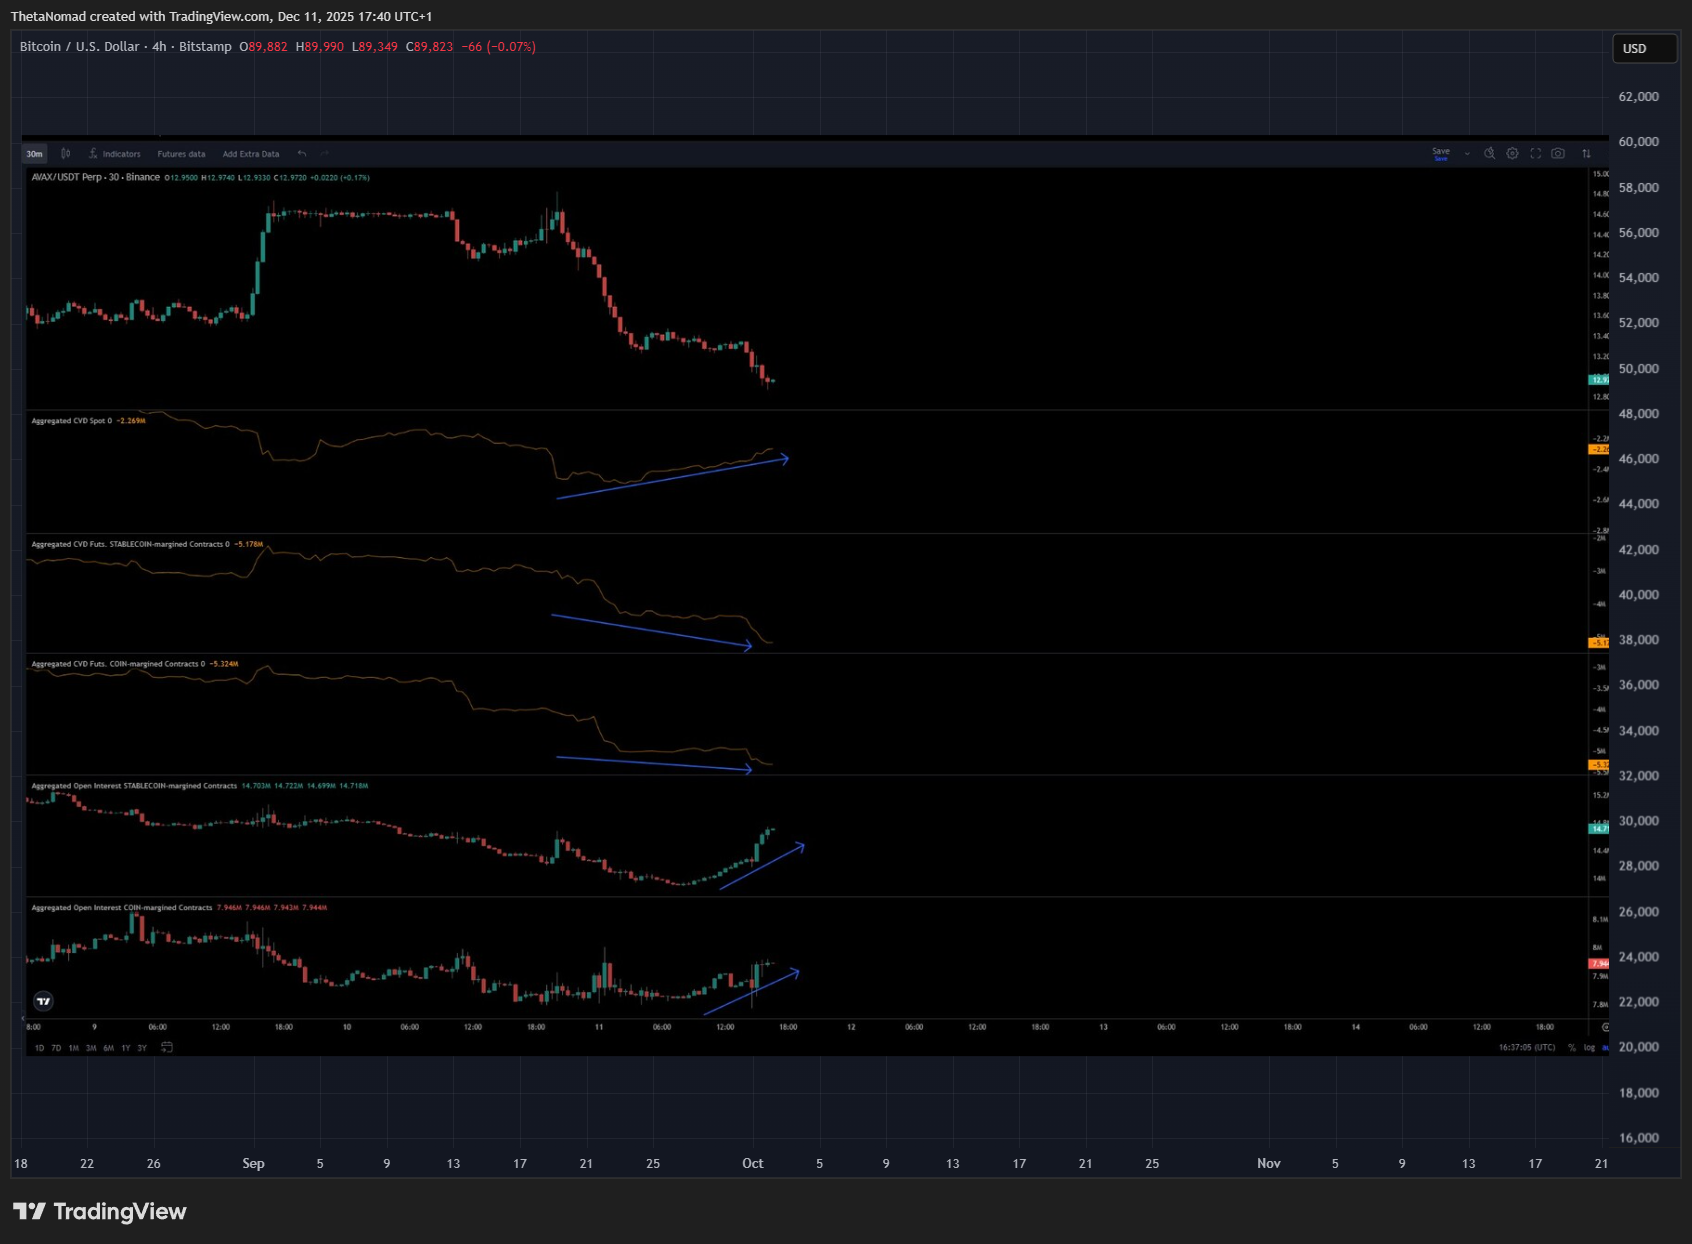Screen dimensions: 1692x1244
Task: Click the Nov date label on time axis
Action: [1269, 1163]
